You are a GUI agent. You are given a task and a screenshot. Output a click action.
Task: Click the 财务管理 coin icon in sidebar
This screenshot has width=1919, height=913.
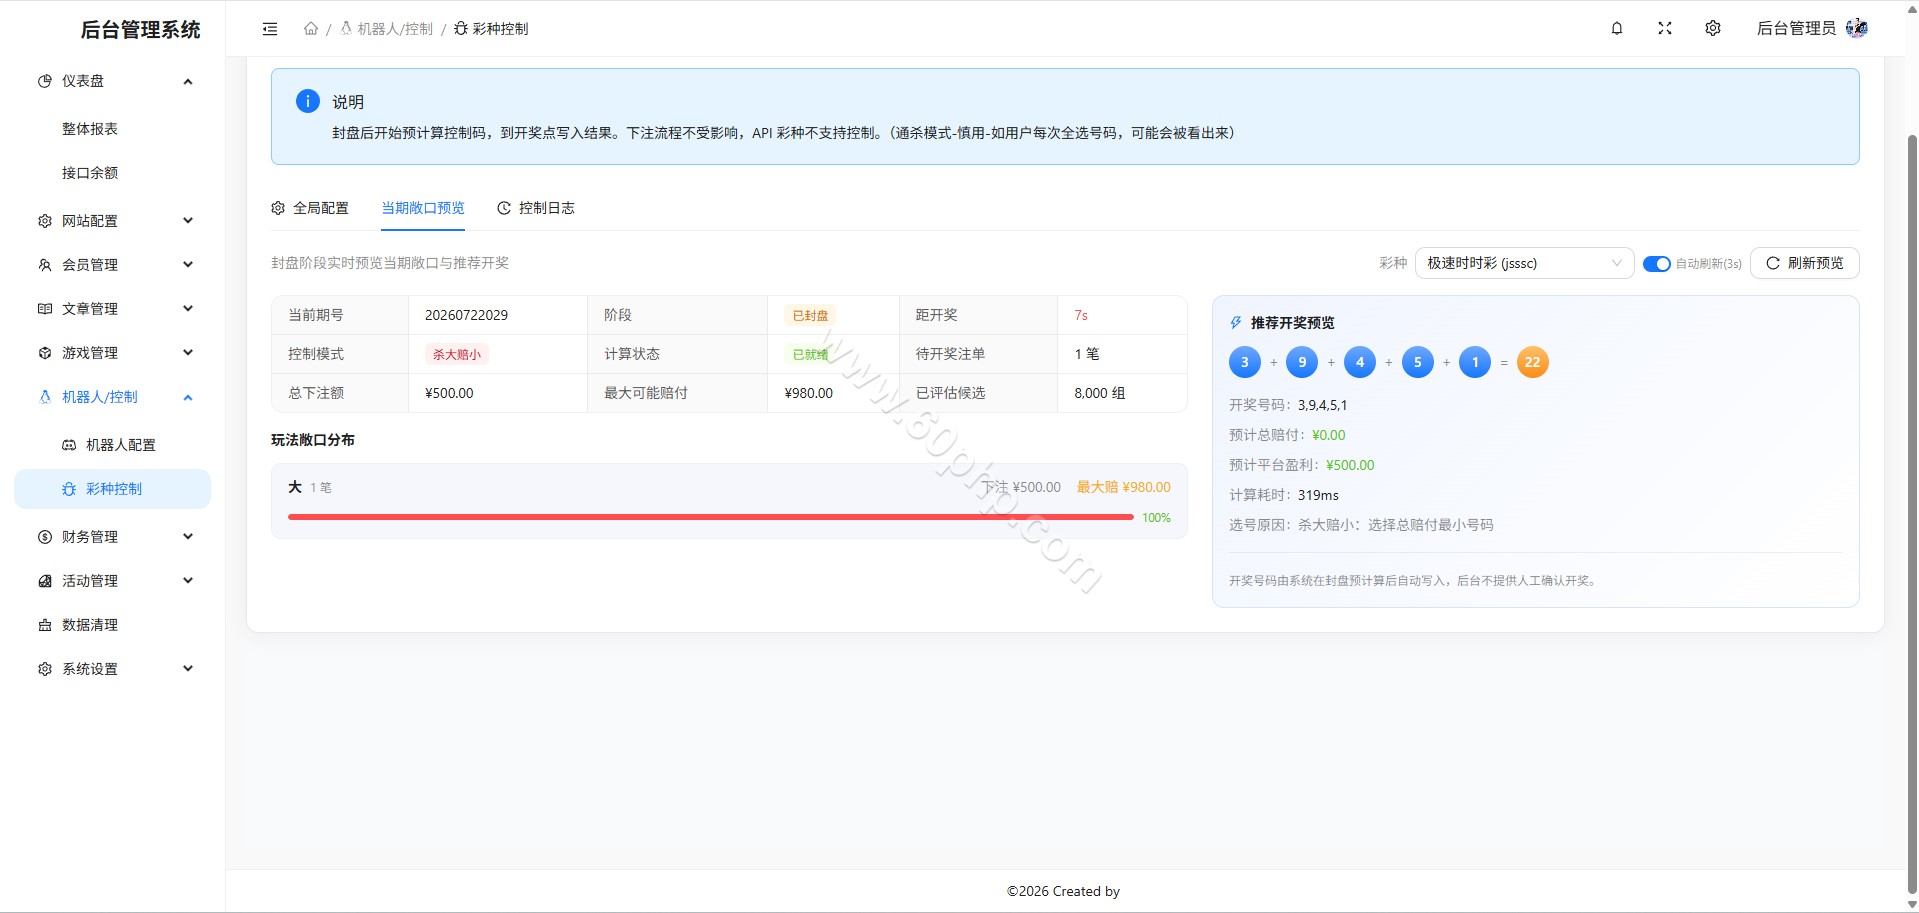pos(45,537)
